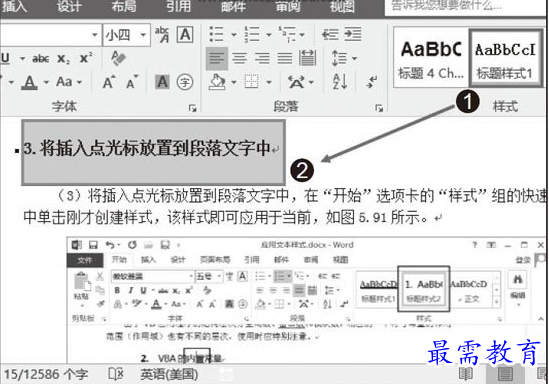Screen dimensions: 549x384
Task: Toggle center alignment for paragraph
Action: (x=239, y=58)
